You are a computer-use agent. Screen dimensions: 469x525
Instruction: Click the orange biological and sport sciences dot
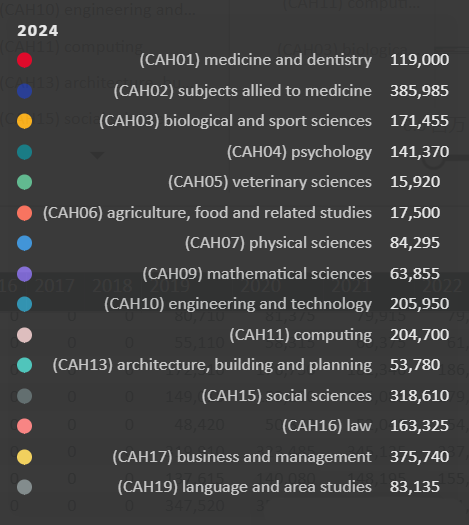coord(24,121)
